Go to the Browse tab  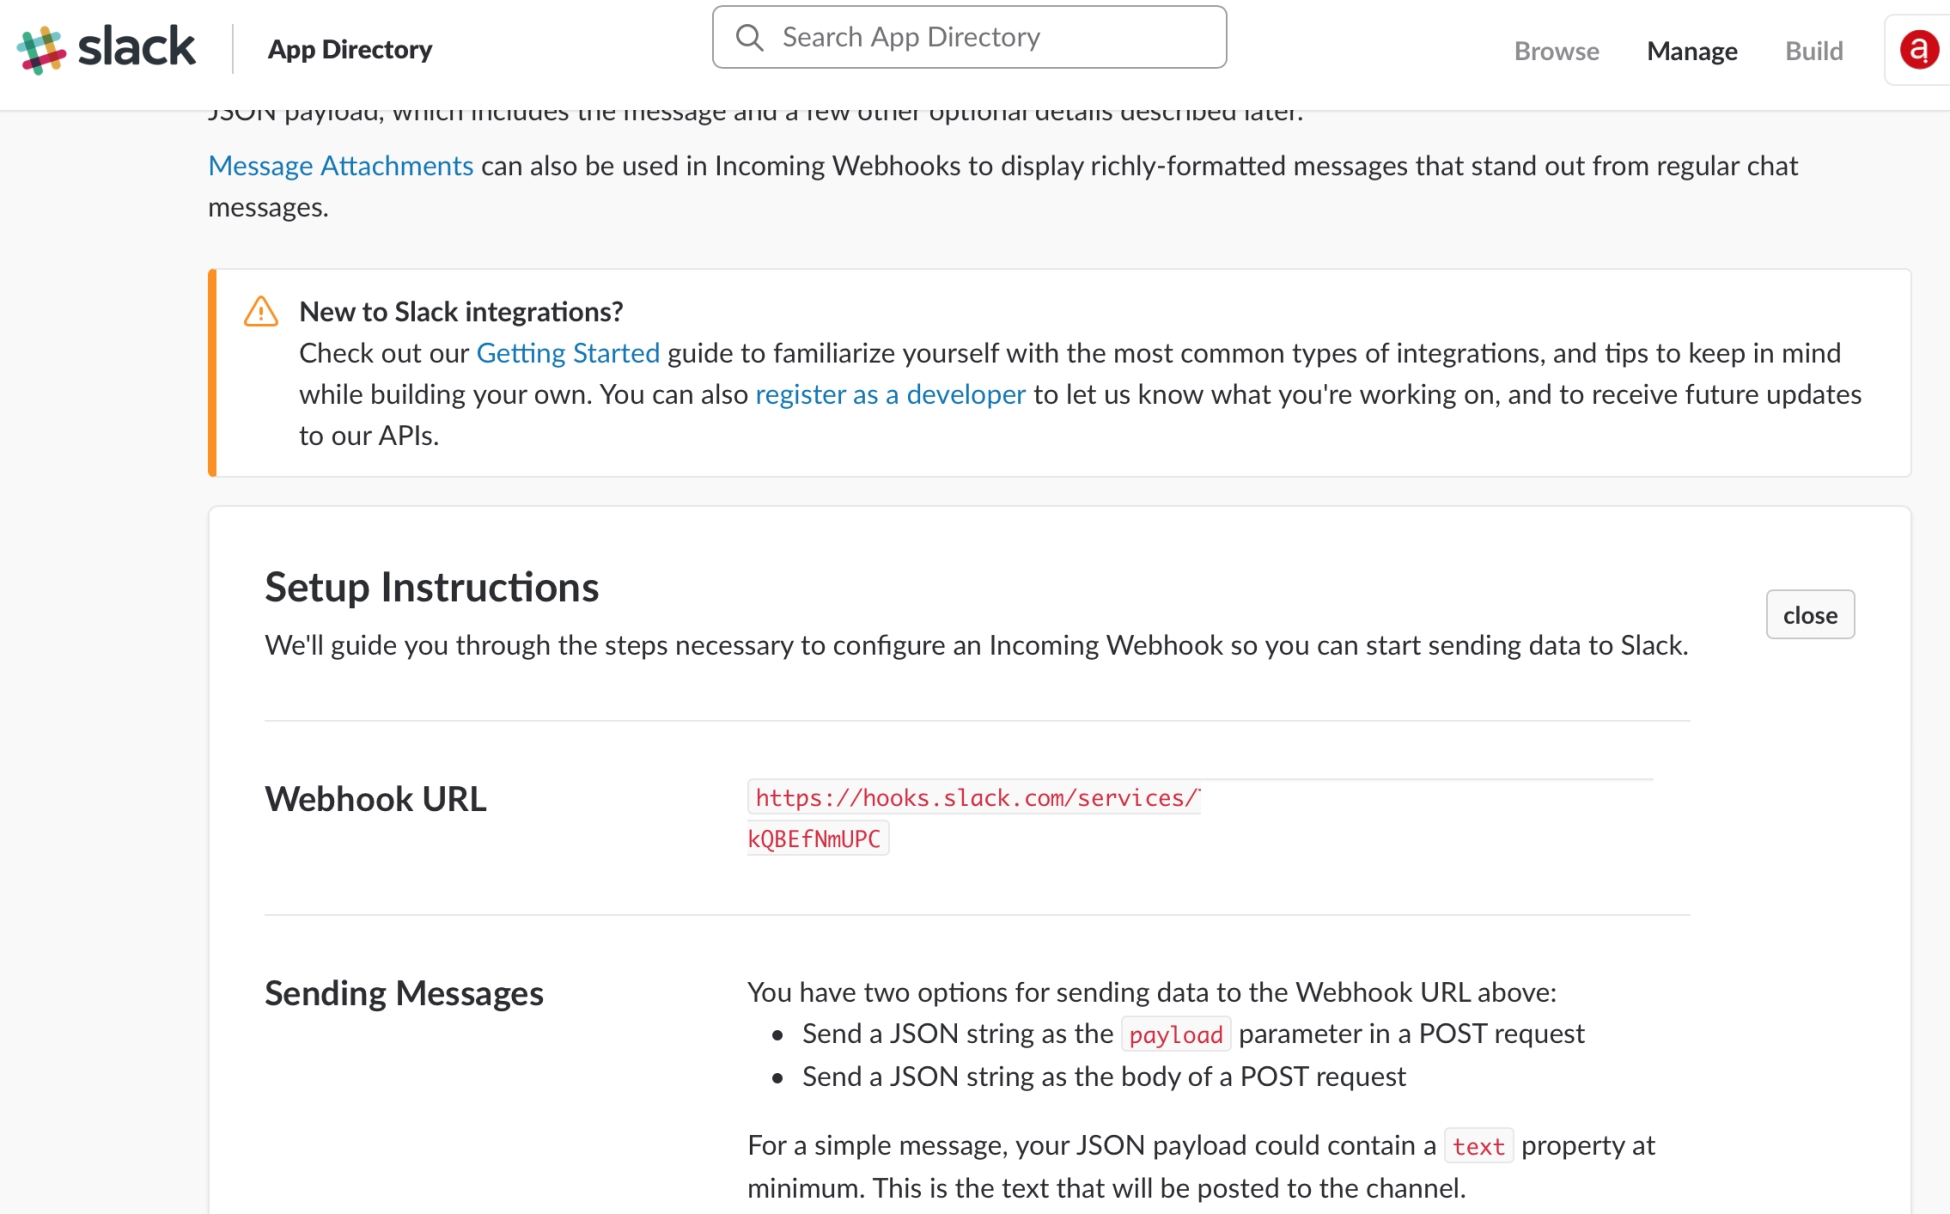click(x=1556, y=50)
